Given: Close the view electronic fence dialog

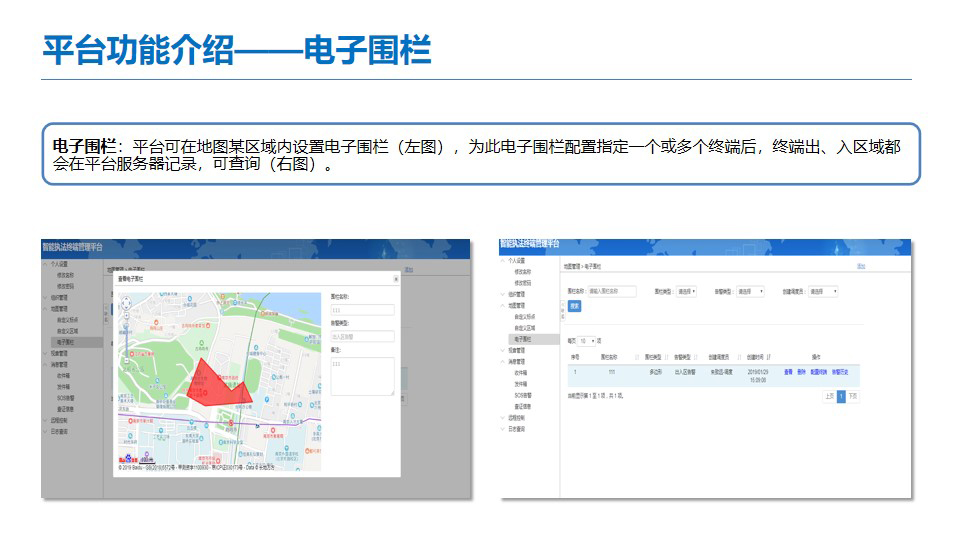Looking at the screenshot, I should pos(395,279).
